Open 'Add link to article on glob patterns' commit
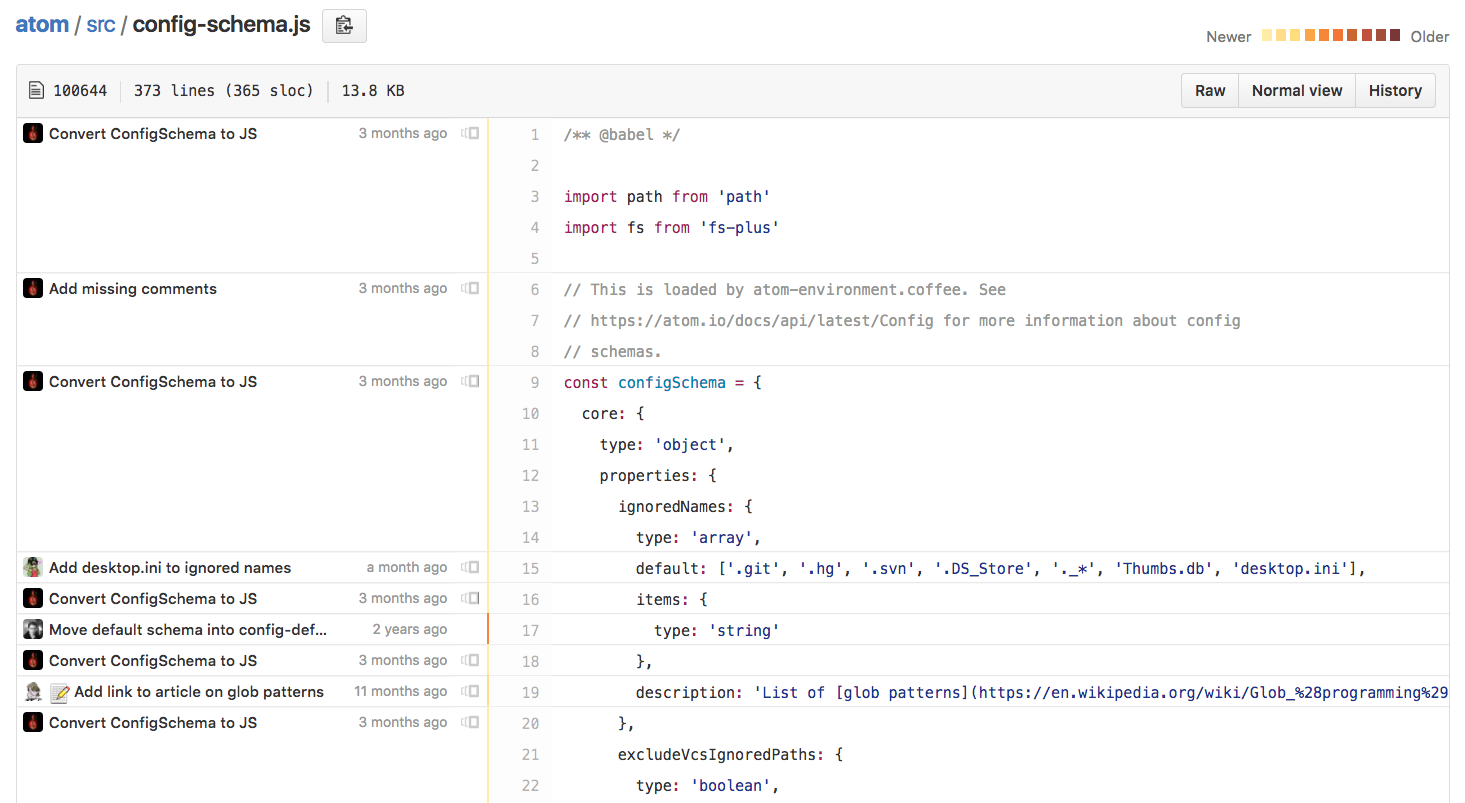1465x803 pixels. (199, 691)
